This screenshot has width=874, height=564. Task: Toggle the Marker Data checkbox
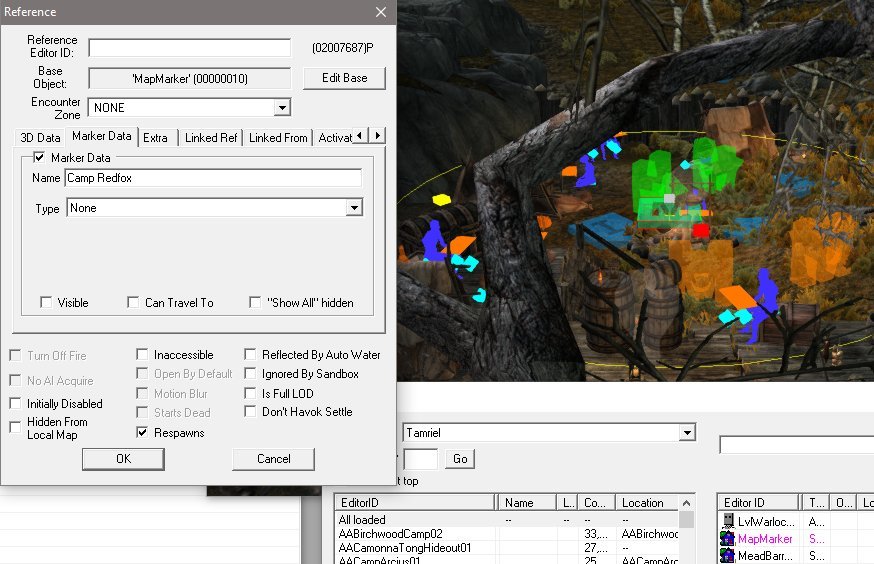pyautogui.click(x=39, y=158)
